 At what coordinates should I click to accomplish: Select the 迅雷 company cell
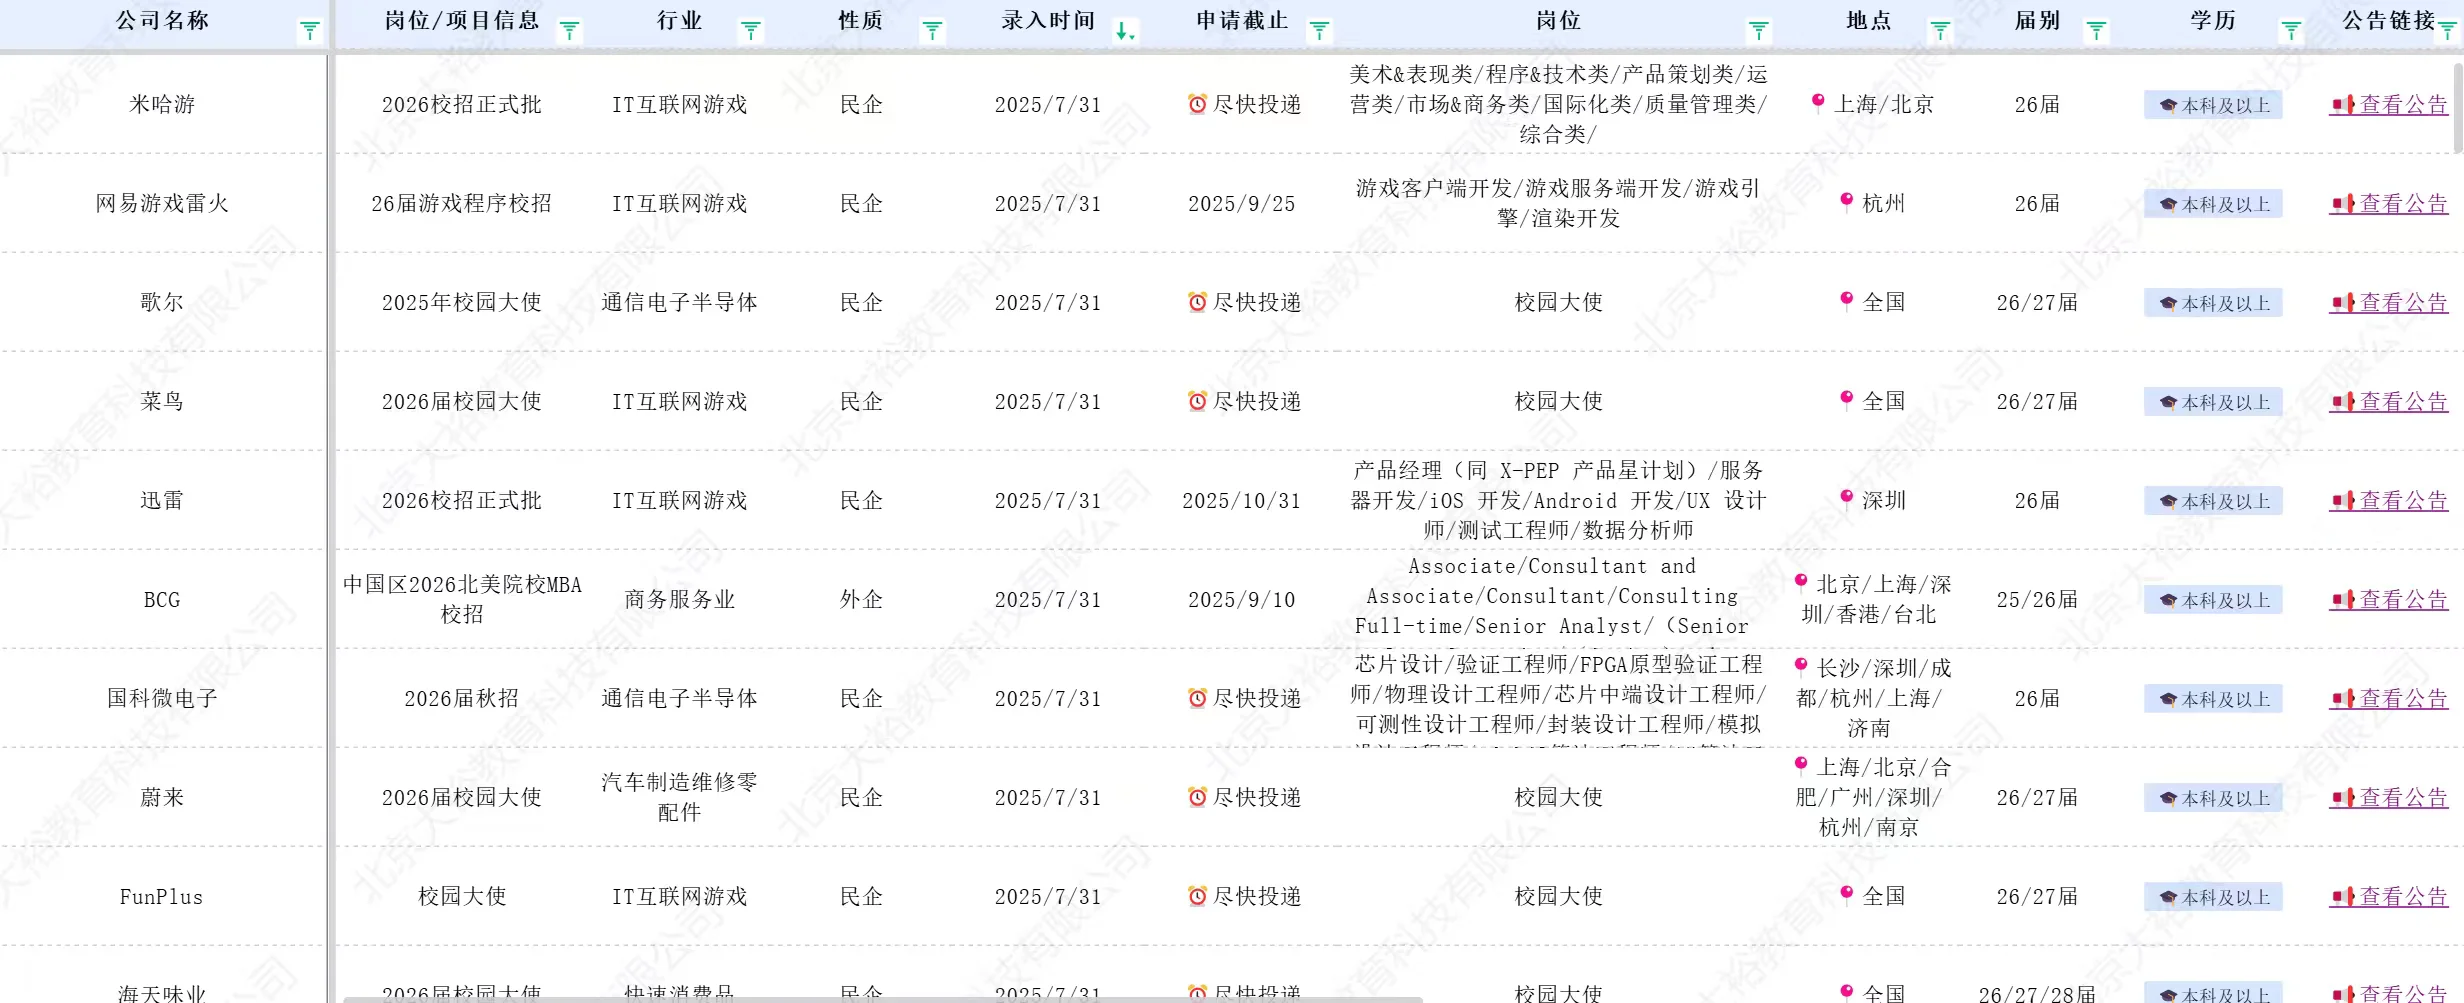click(x=162, y=500)
